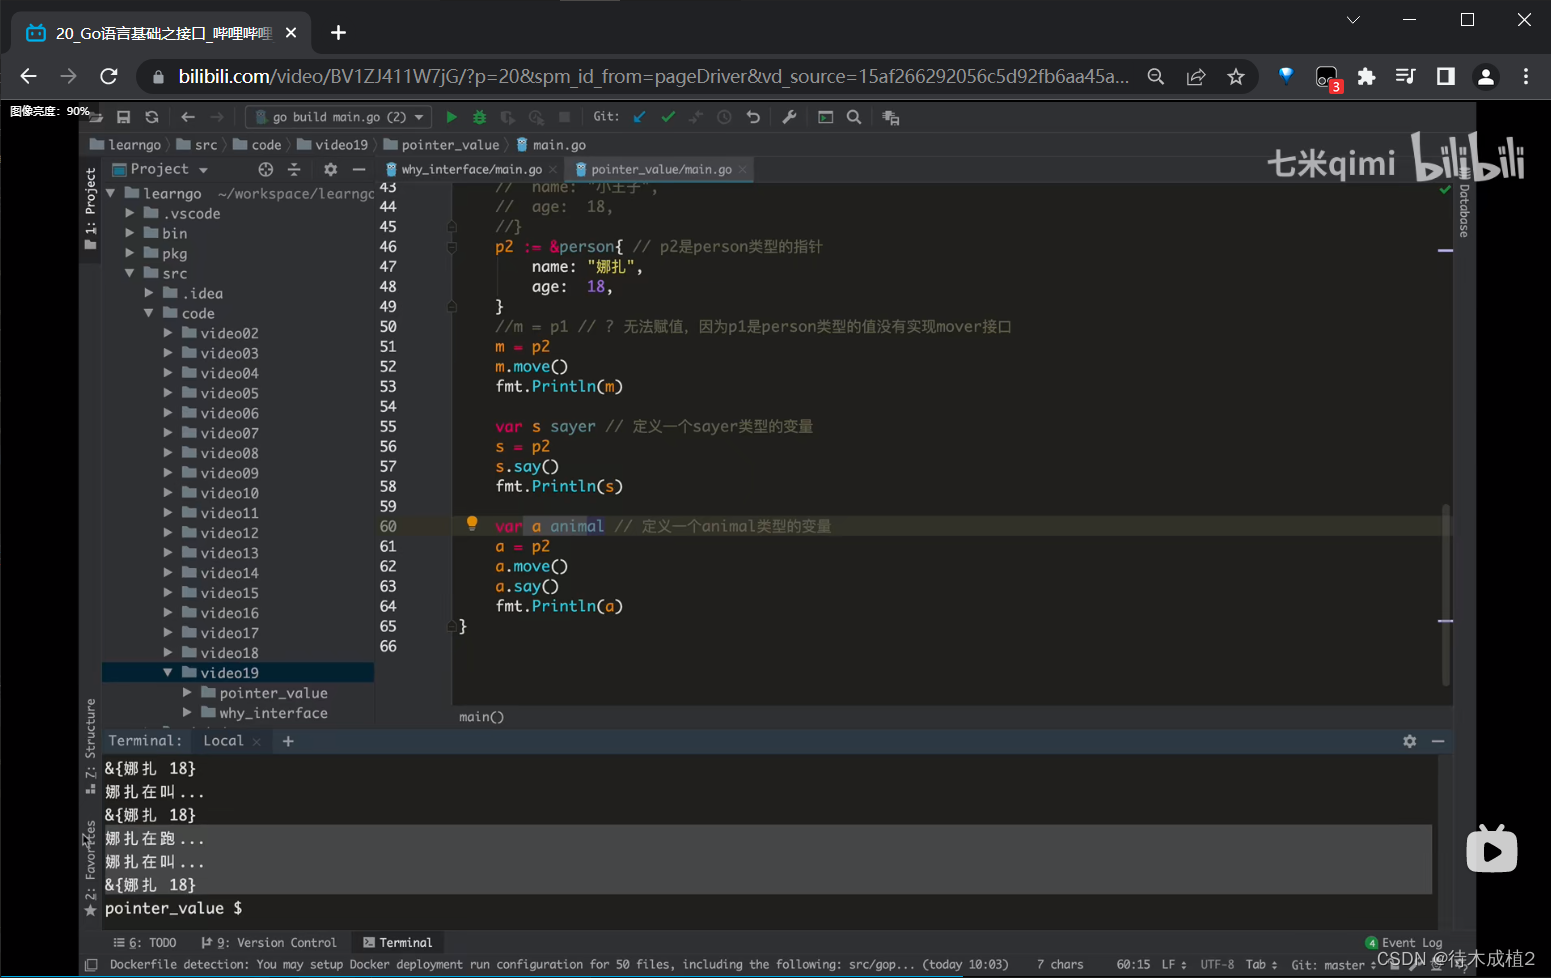
Task: Open the Event Log
Action: click(x=1404, y=942)
